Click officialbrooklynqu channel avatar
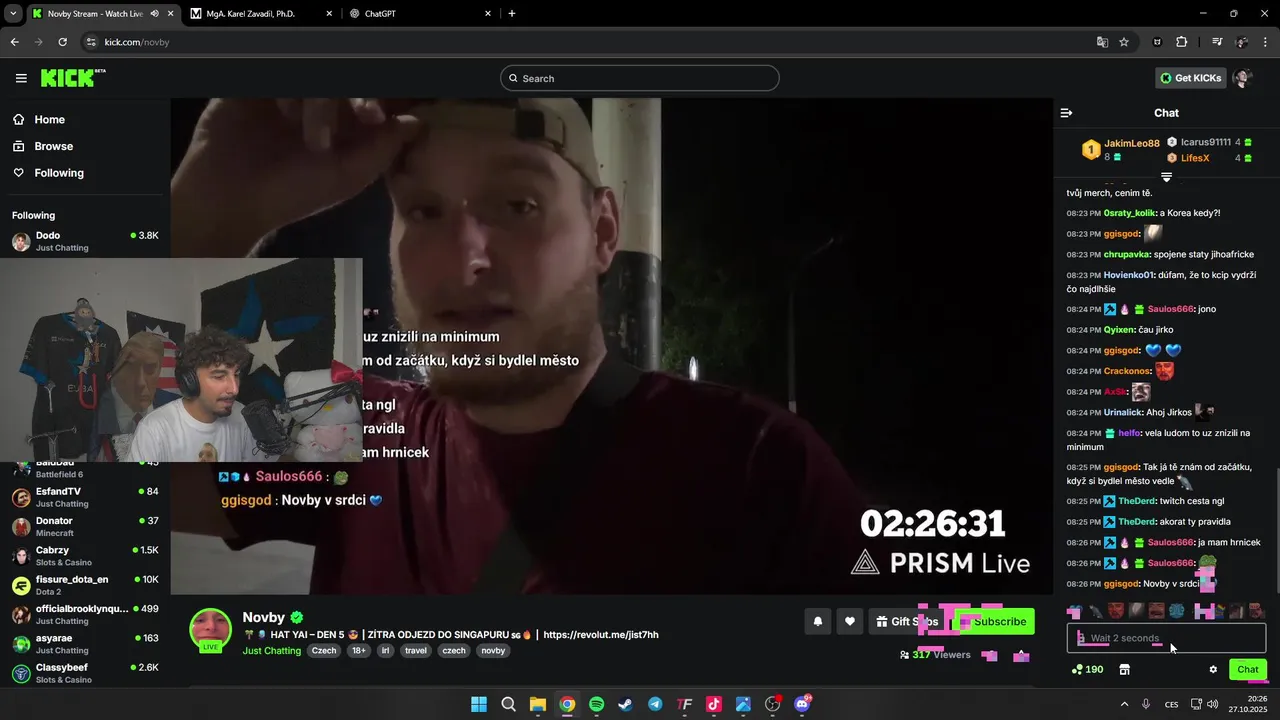Image resolution: width=1280 pixels, height=720 pixels. (21, 614)
